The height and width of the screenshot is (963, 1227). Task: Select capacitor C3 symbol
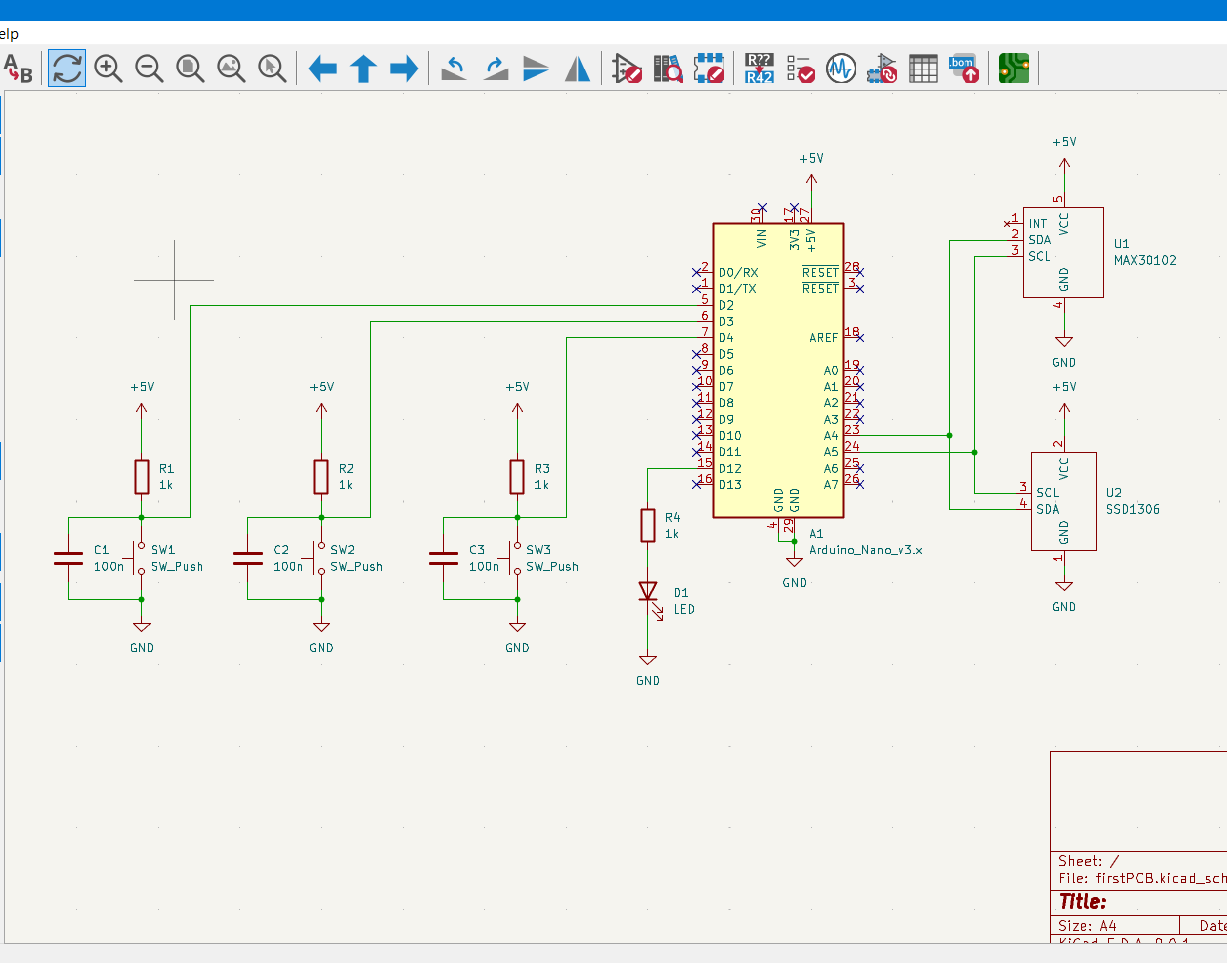click(x=443, y=558)
